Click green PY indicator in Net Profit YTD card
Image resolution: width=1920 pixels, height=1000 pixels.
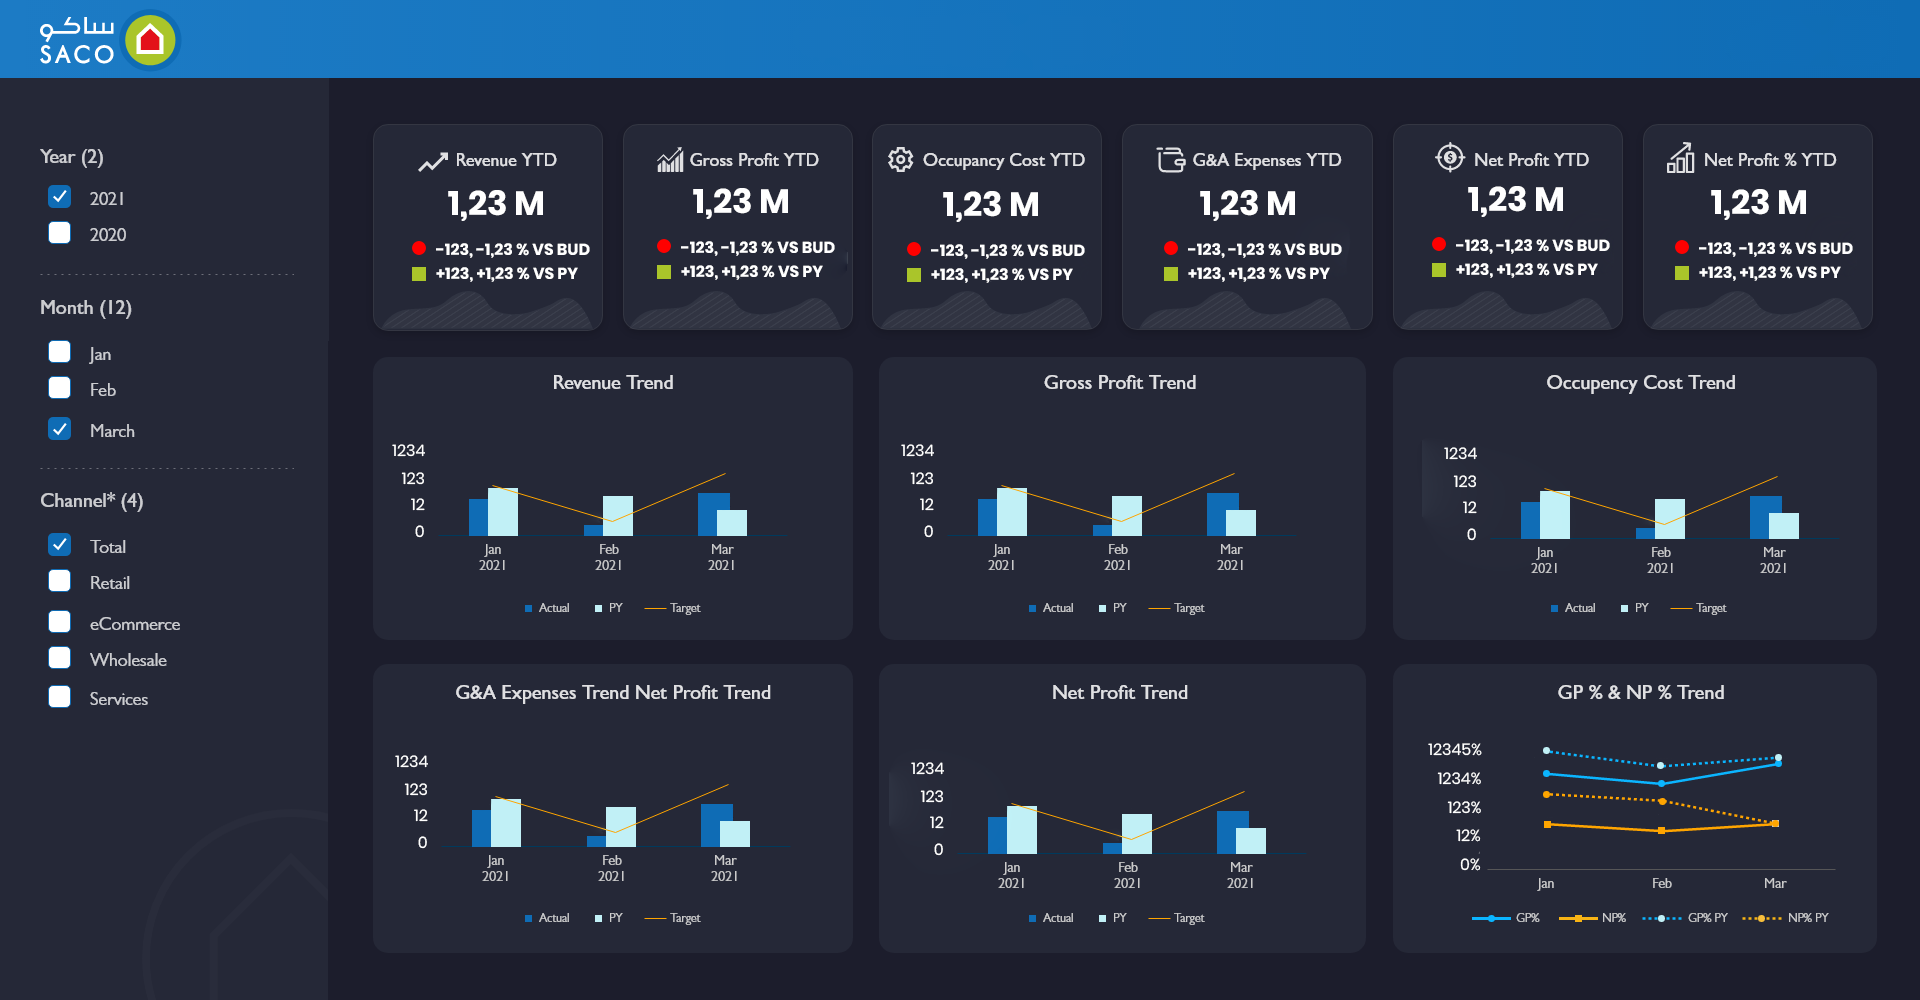point(1438,270)
